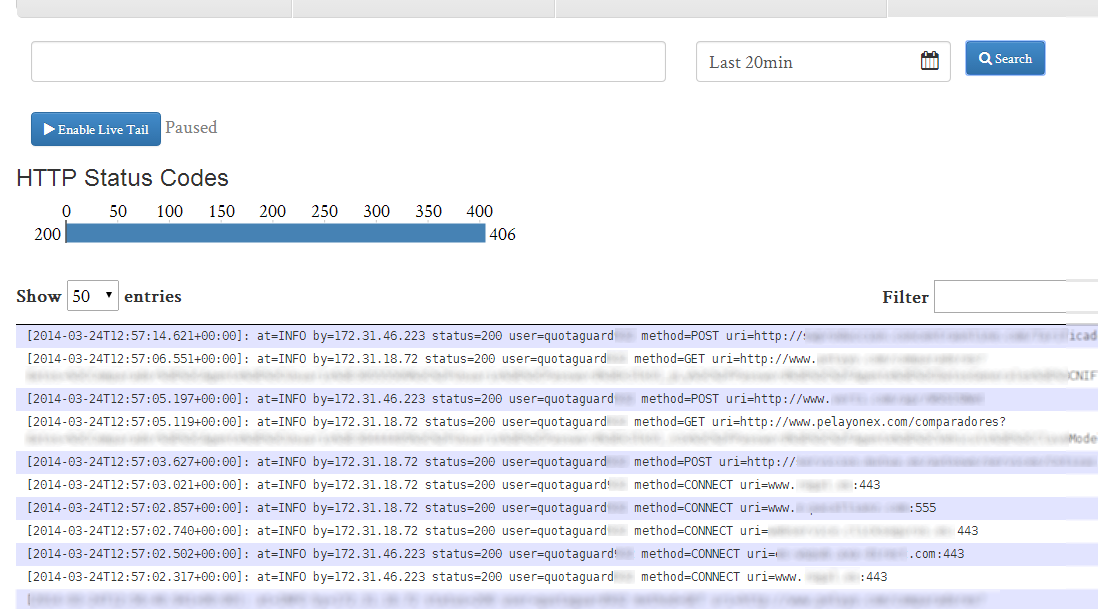Click the play icon on Enable Live Tail
This screenshot has height=609, width=1098.
pyautogui.click(x=46, y=128)
